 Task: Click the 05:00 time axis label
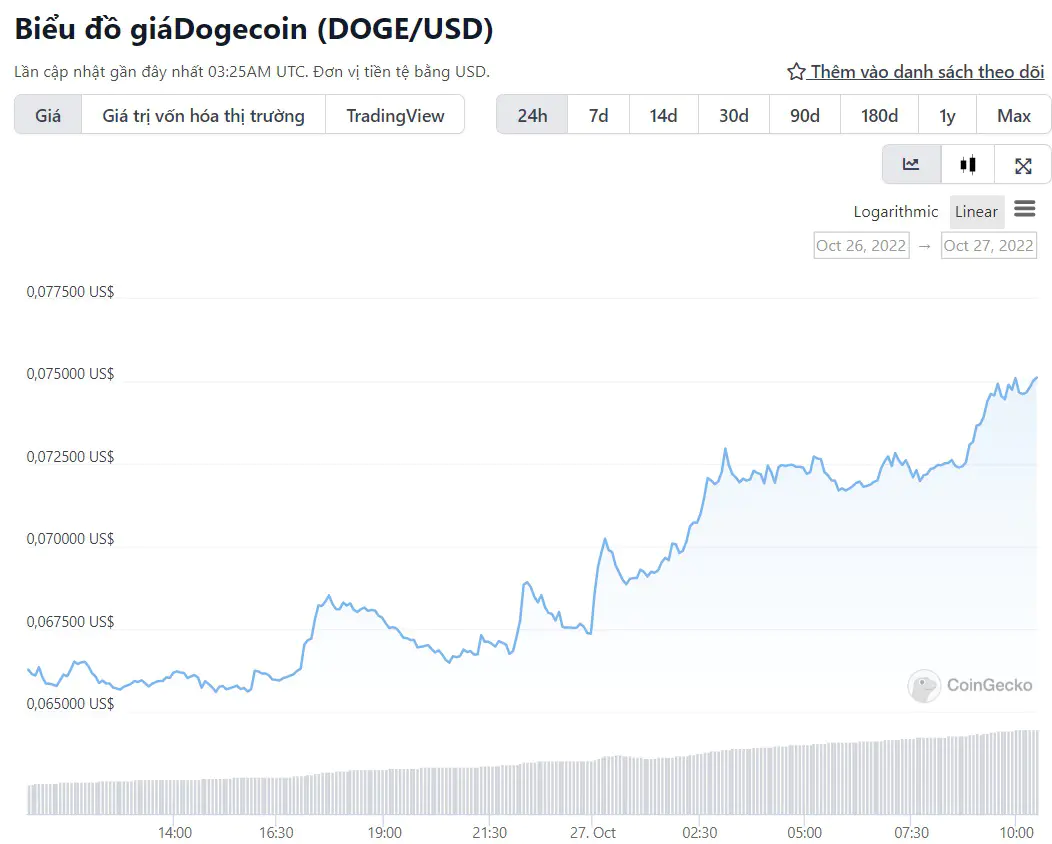[804, 833]
